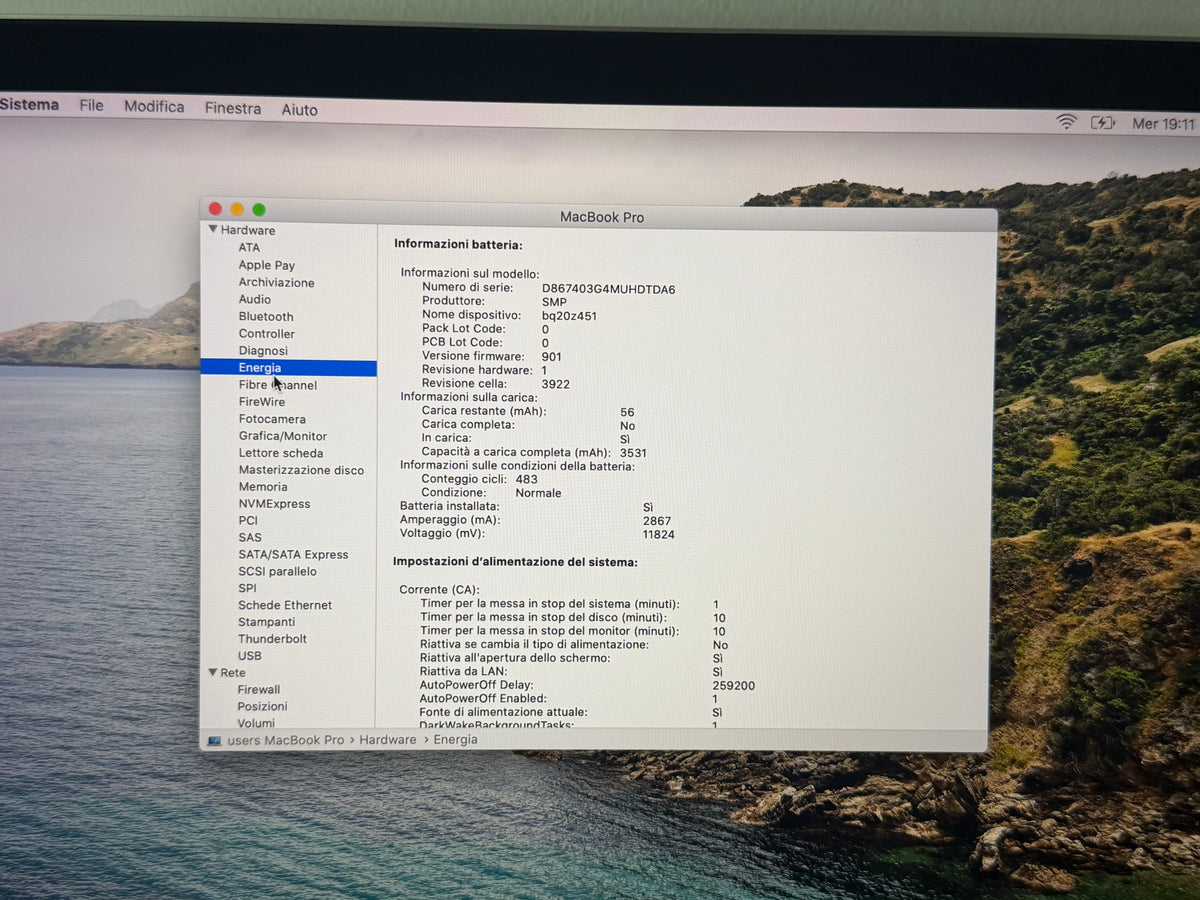
Task: Click the small computer icon in path bar
Action: click(214, 741)
